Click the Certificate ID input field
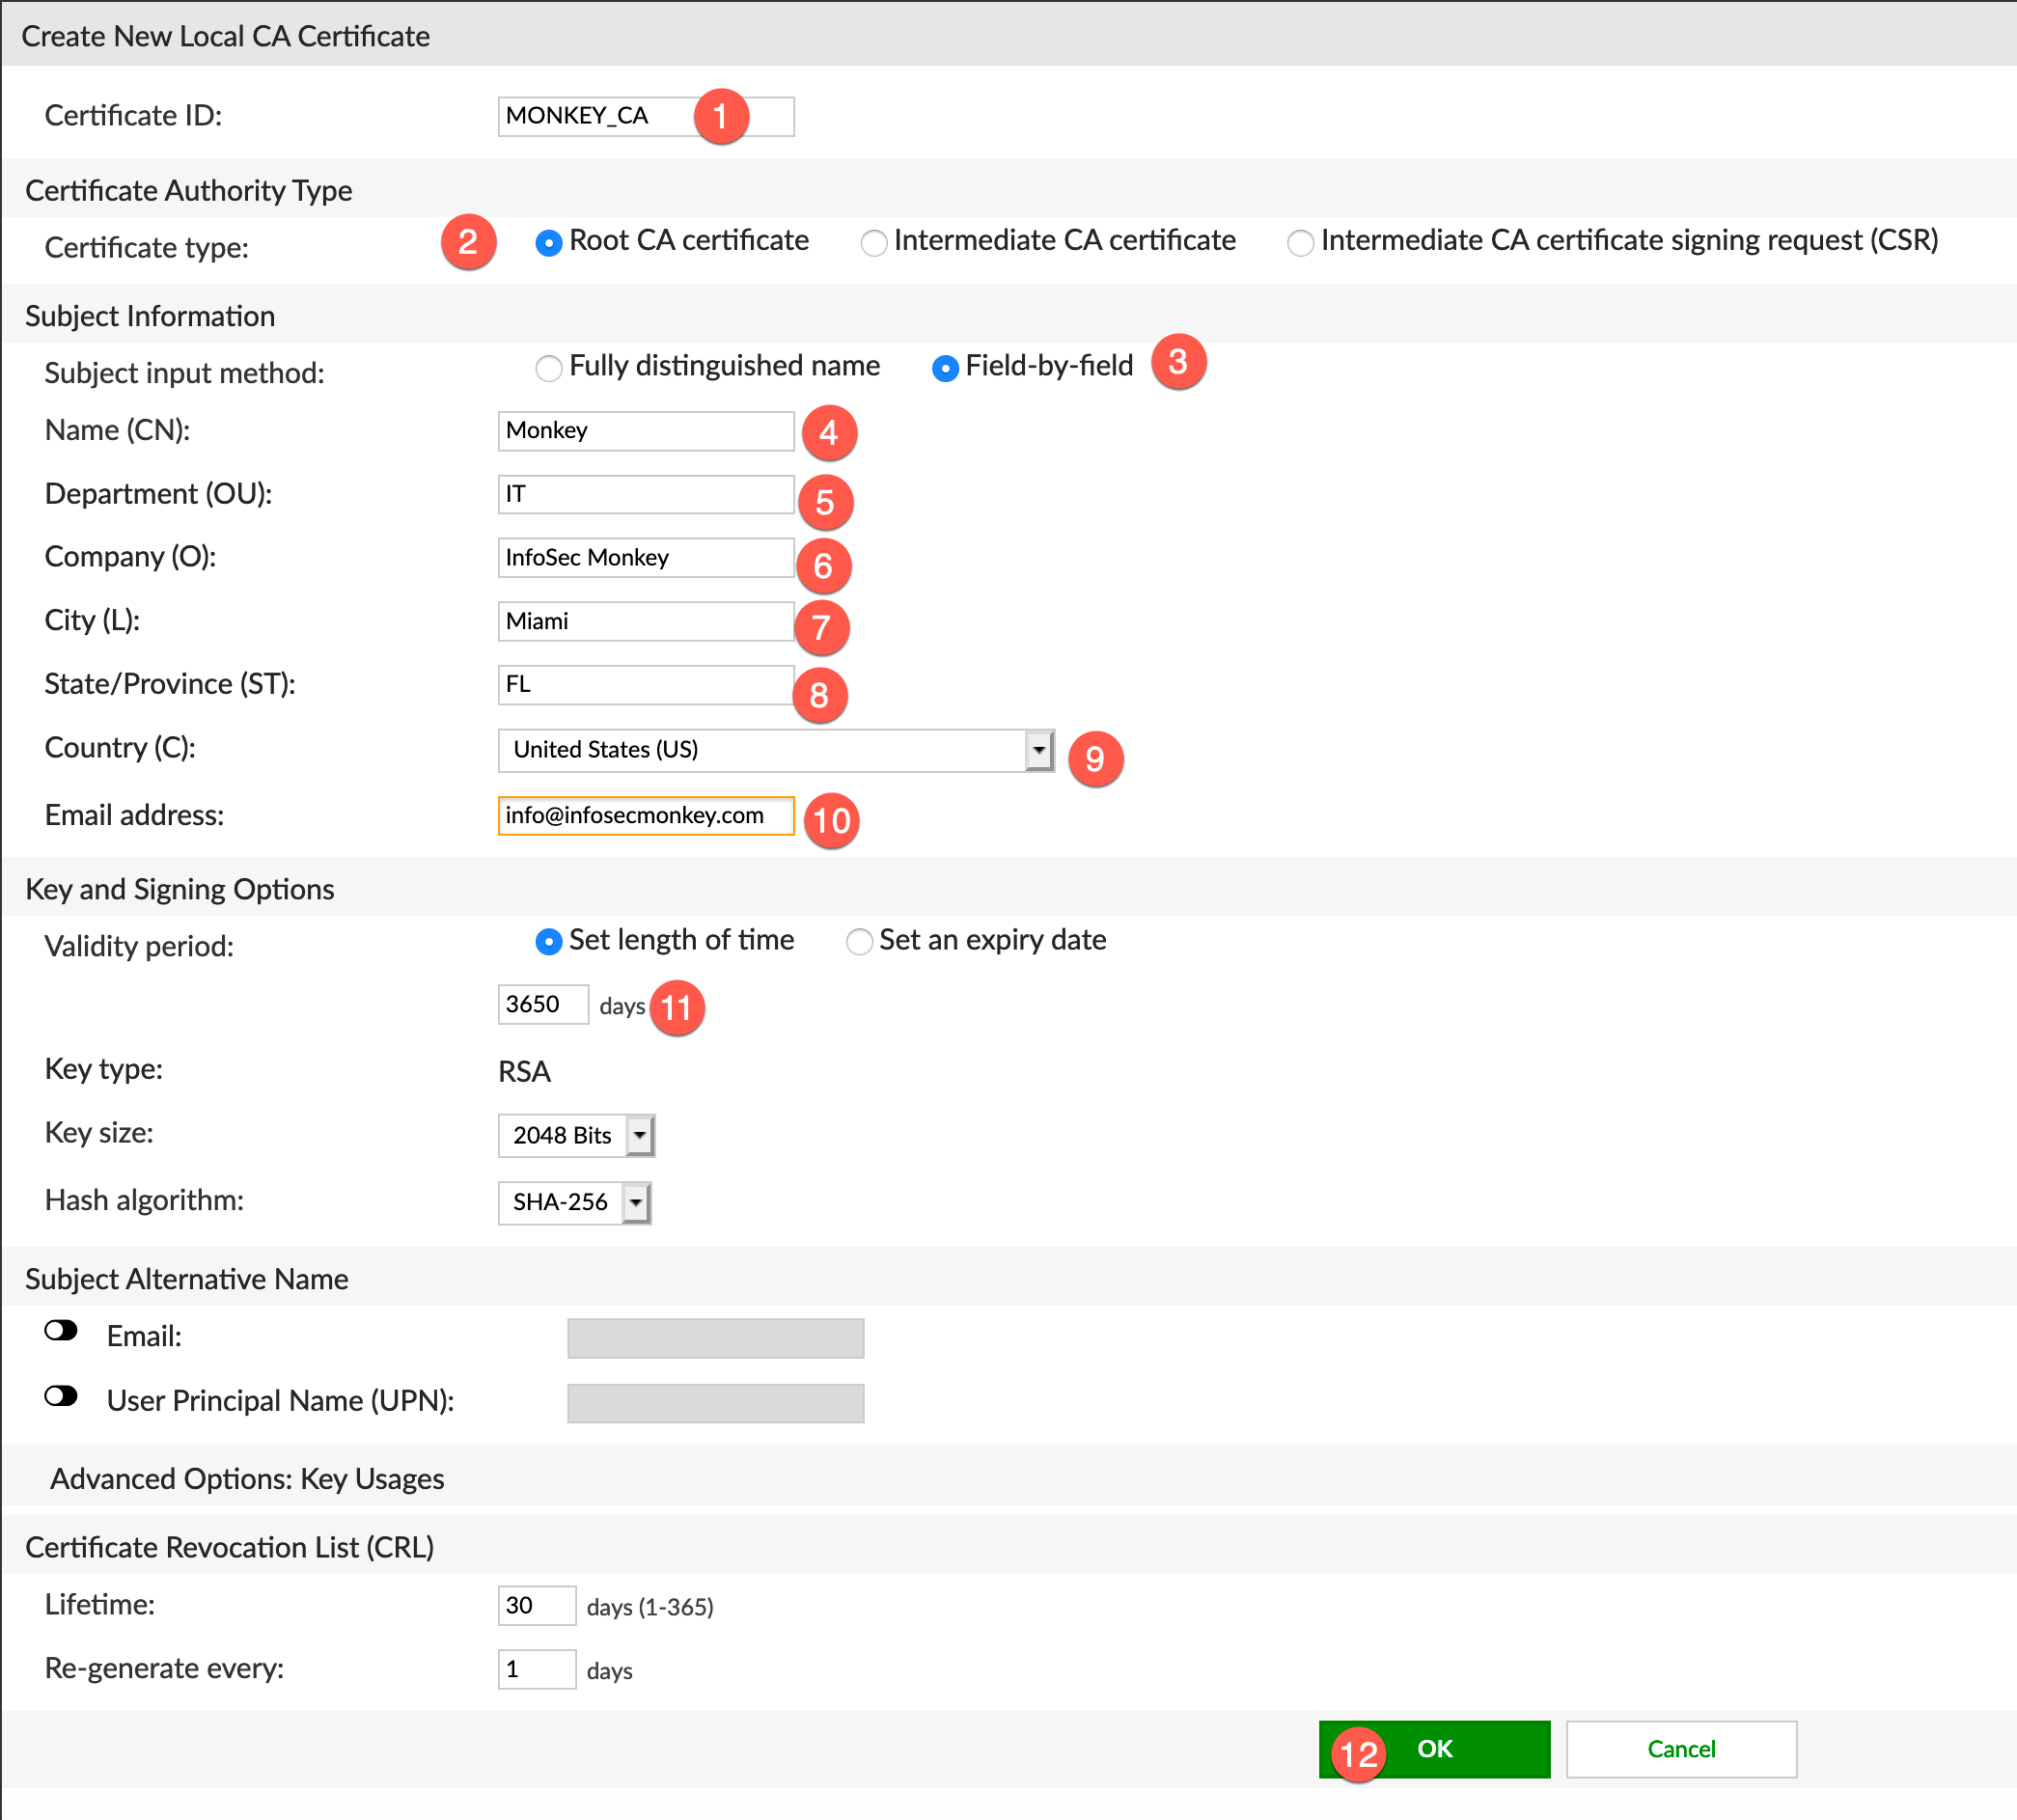Screen dimensions: 2017x1820 point(598,116)
